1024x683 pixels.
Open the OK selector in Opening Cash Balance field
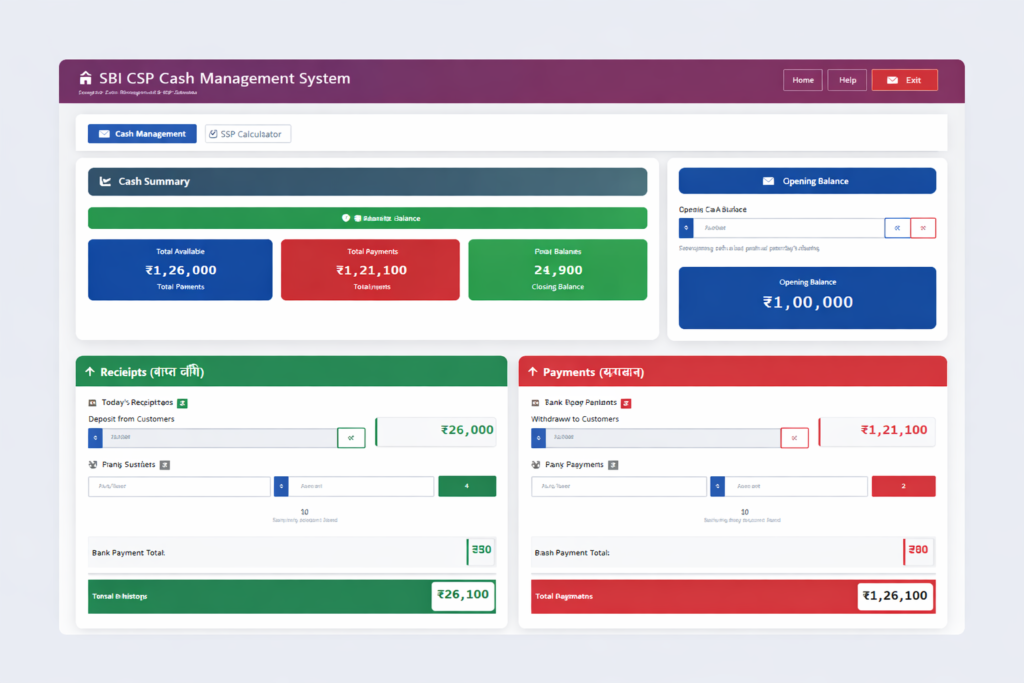click(x=897, y=227)
